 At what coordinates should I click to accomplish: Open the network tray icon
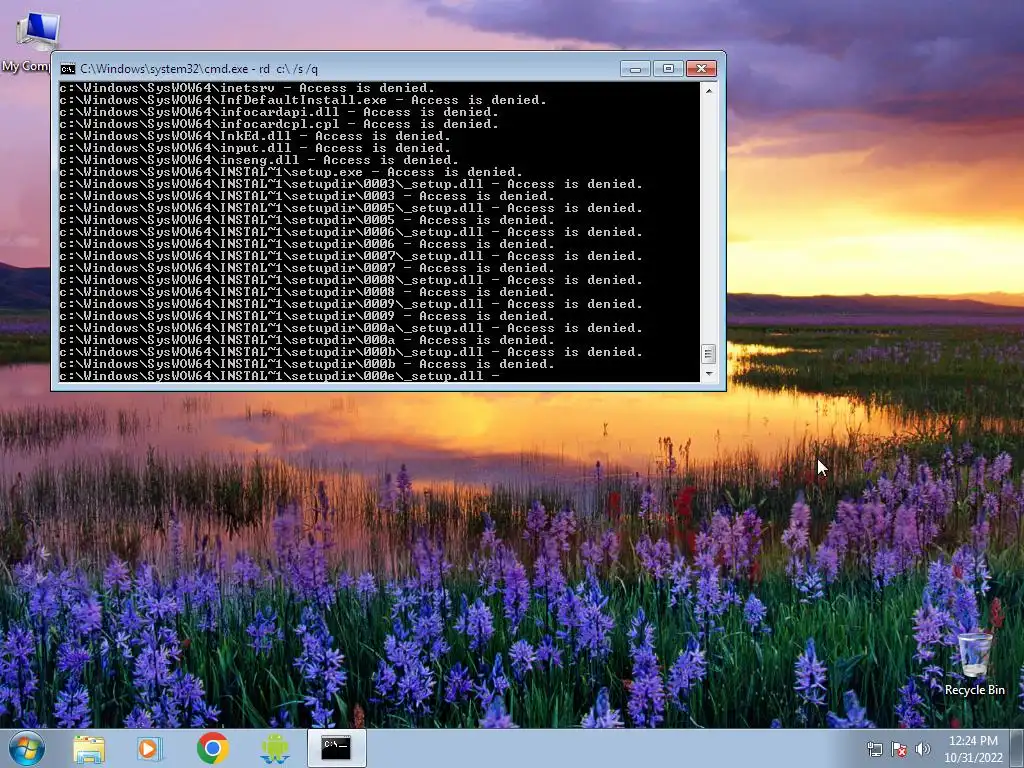(874, 749)
